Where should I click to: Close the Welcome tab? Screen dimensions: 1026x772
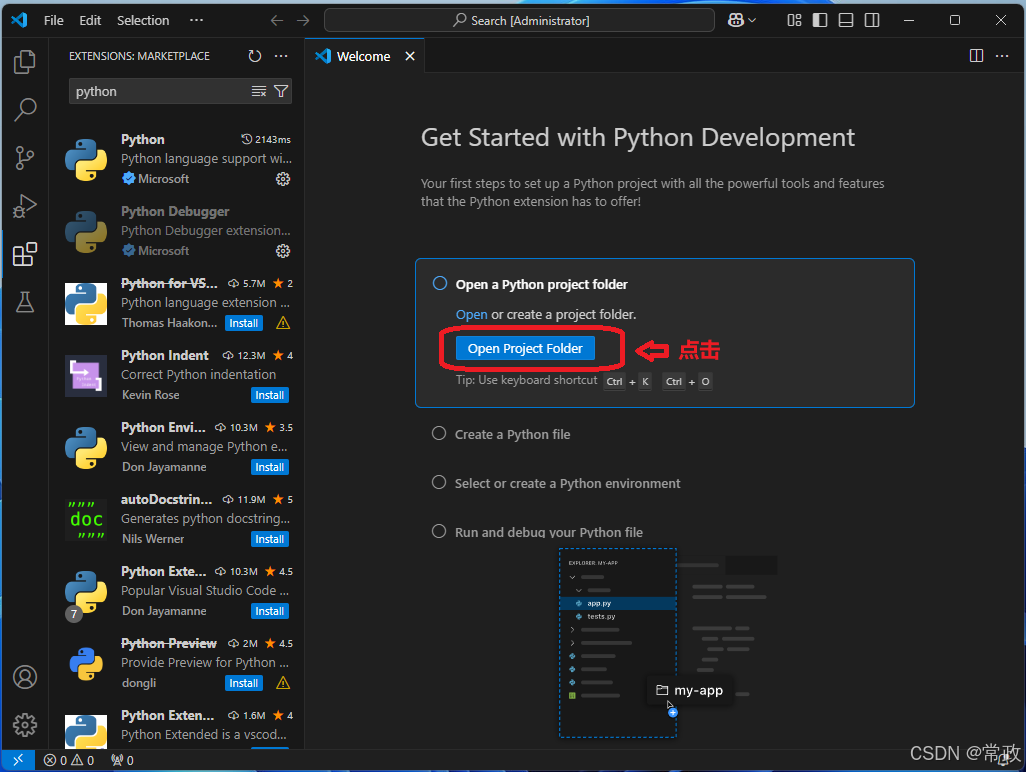coord(410,56)
